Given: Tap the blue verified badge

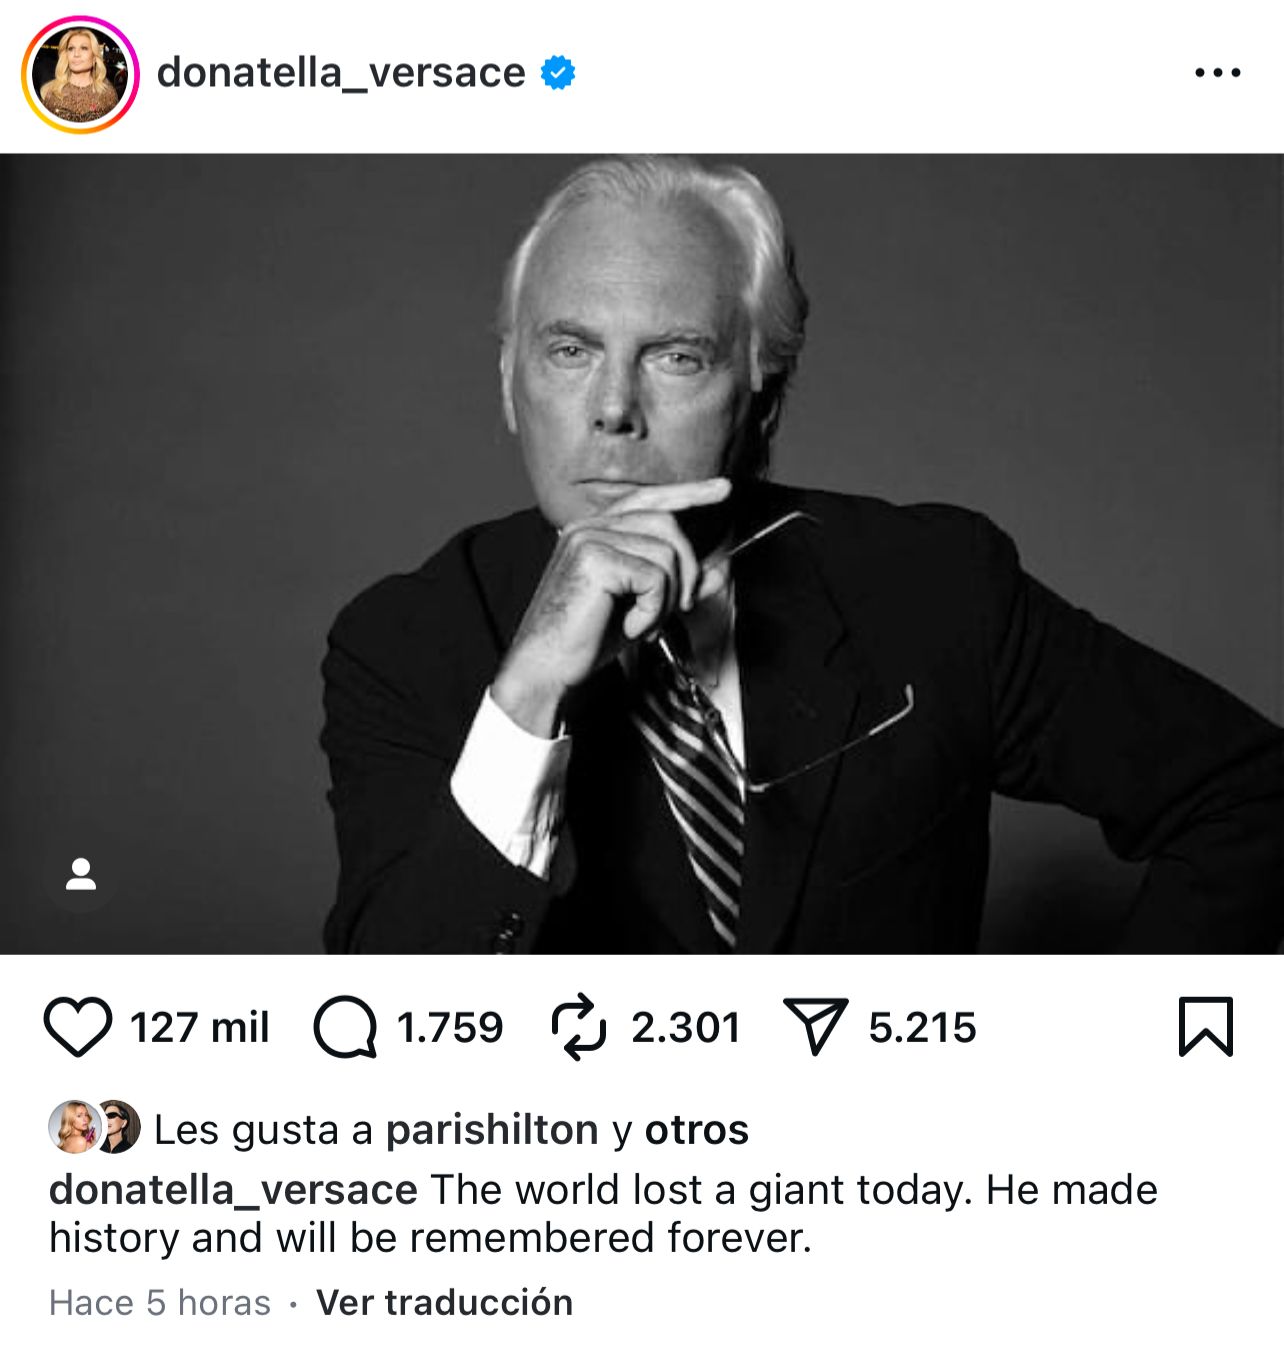Looking at the screenshot, I should 558,73.
